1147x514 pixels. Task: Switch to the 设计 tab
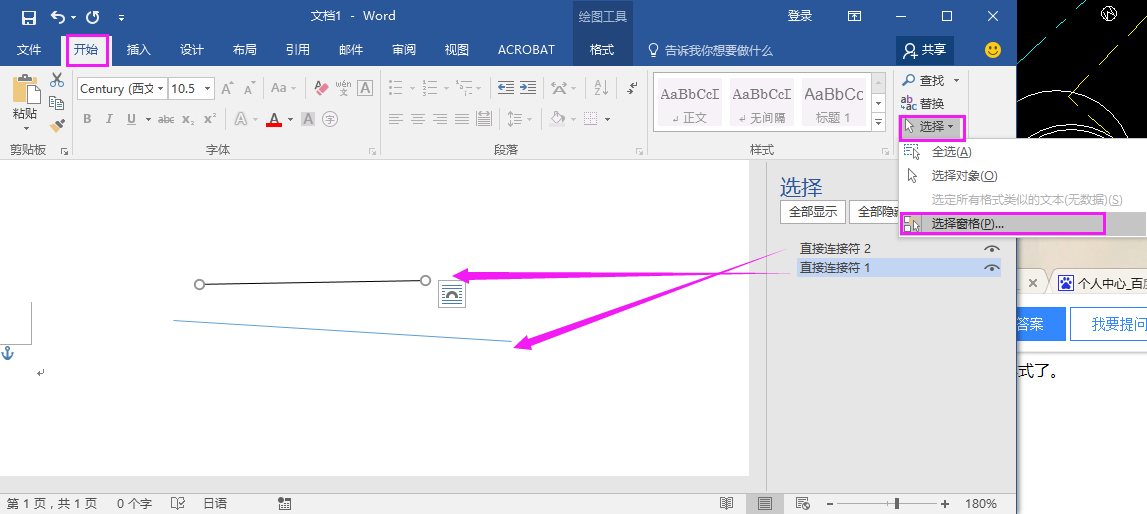coord(192,50)
